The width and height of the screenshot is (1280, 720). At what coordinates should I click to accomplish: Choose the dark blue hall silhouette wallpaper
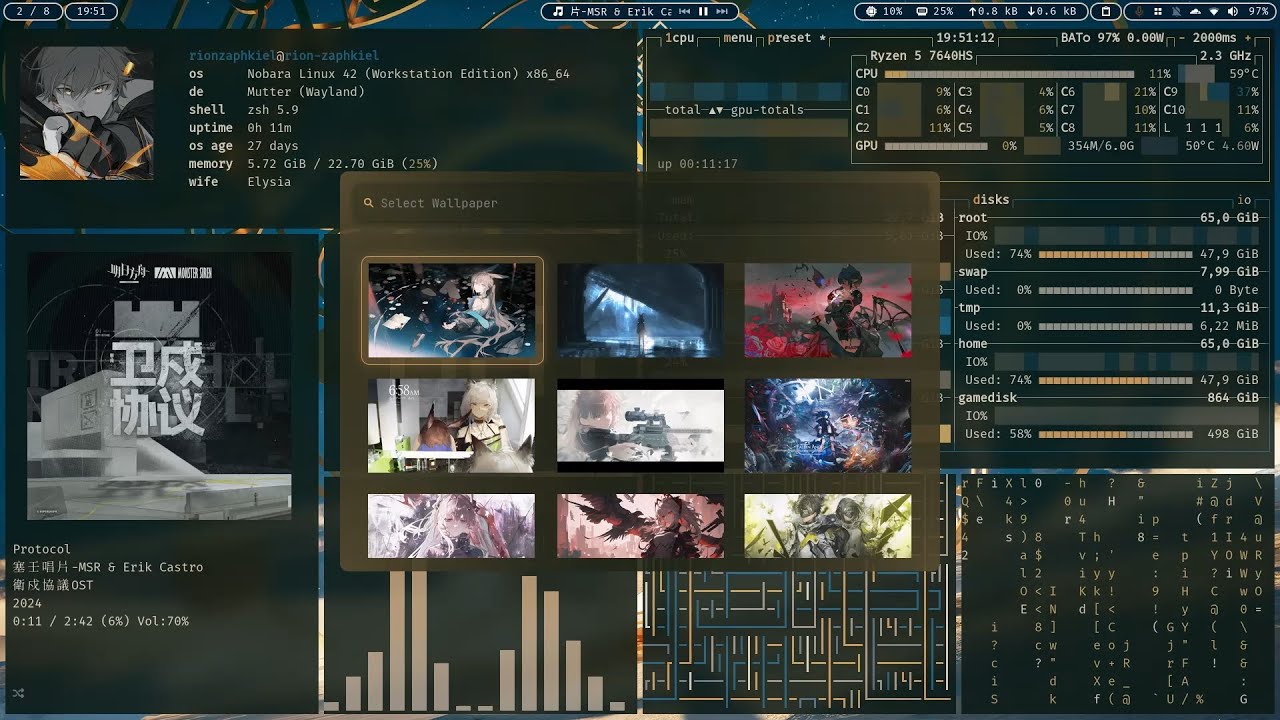pos(640,310)
